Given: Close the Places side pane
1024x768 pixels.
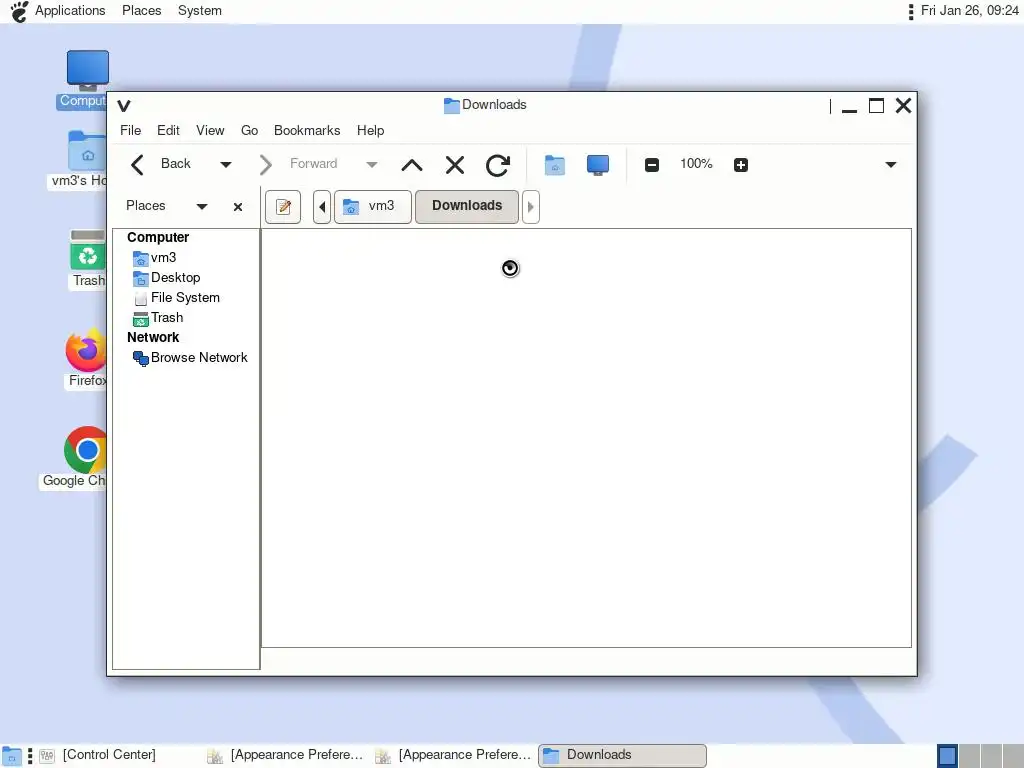Looking at the screenshot, I should (x=238, y=207).
